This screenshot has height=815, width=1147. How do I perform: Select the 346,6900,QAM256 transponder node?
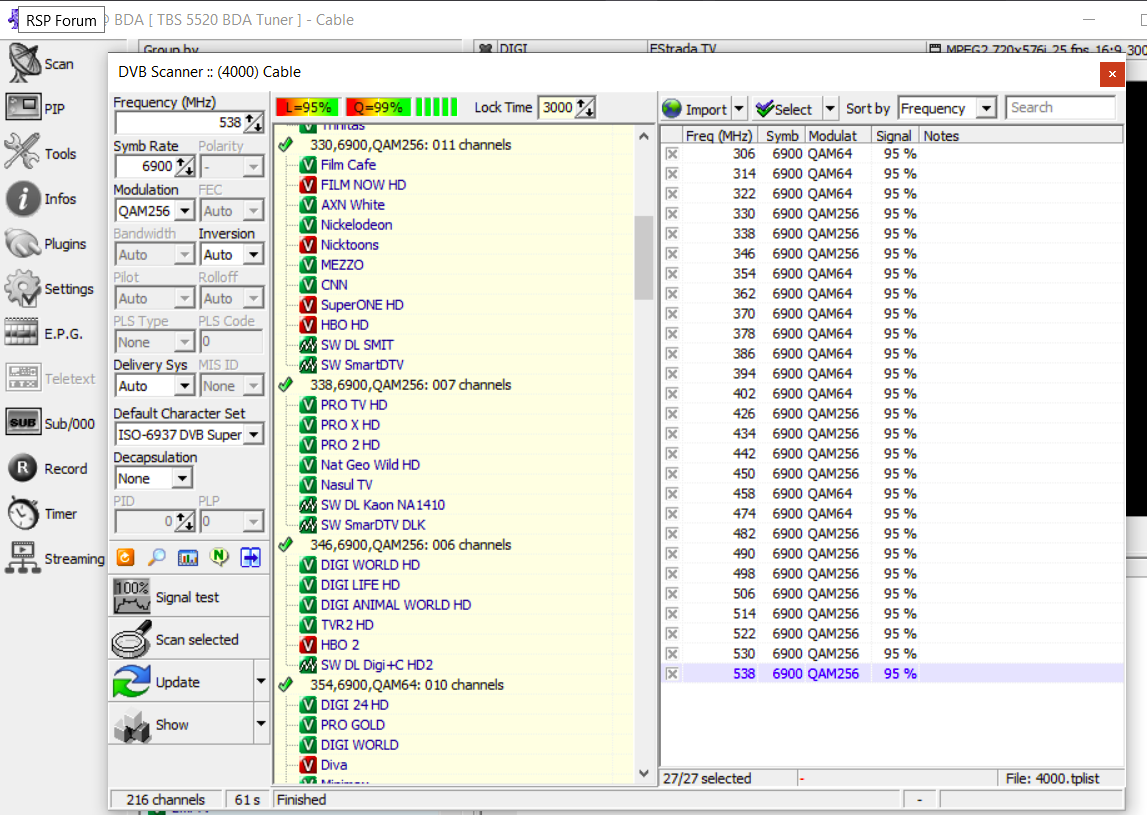[410, 545]
